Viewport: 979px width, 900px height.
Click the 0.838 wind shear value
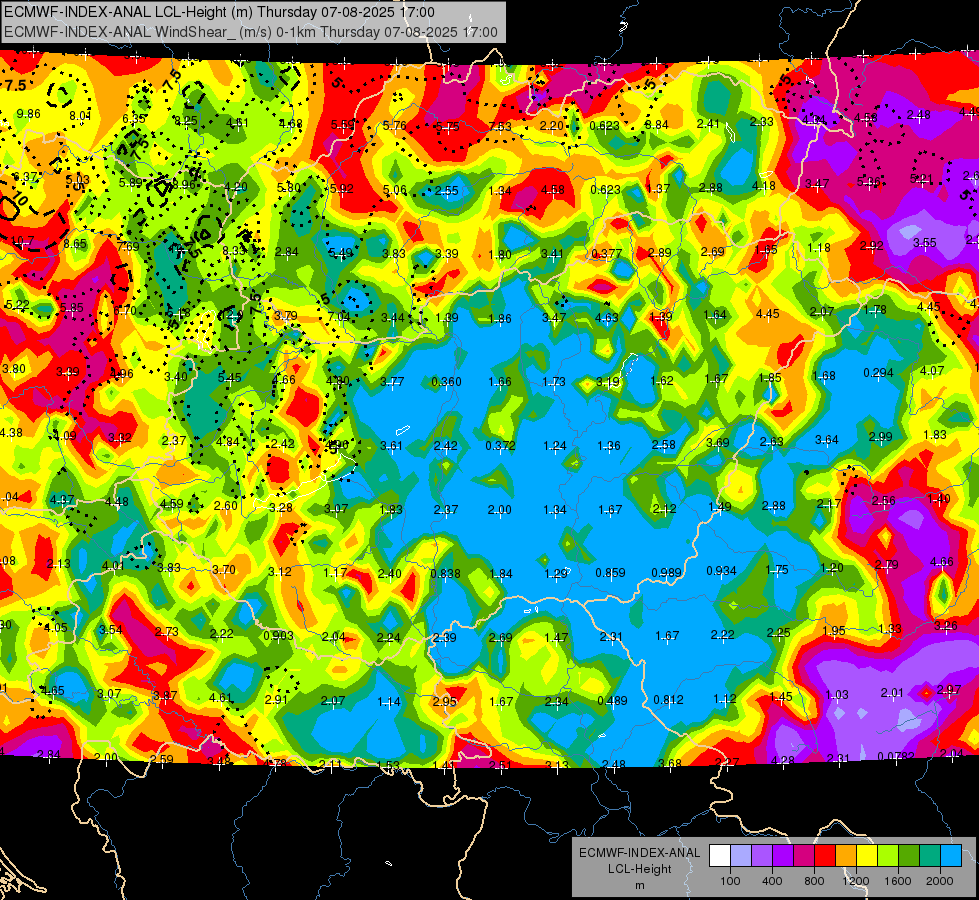(x=446, y=573)
